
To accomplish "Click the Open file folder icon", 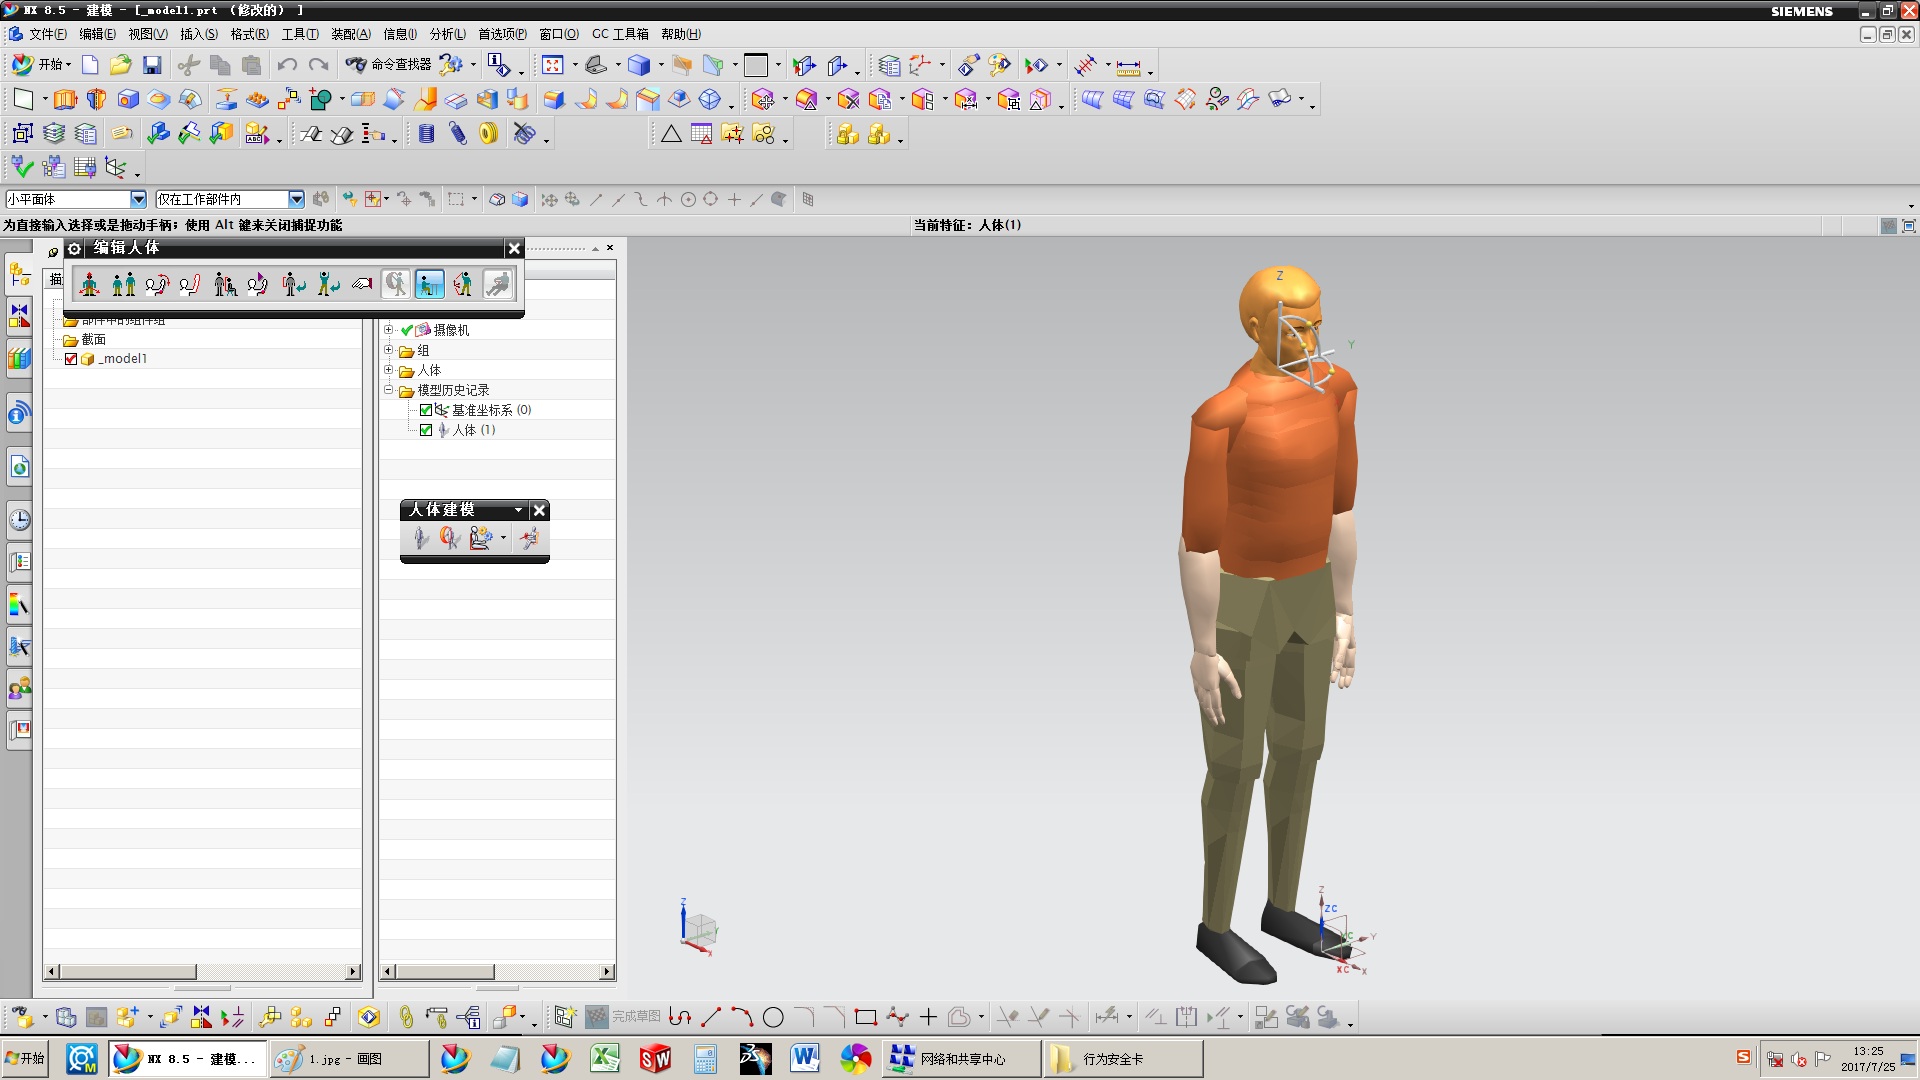I will (x=121, y=65).
